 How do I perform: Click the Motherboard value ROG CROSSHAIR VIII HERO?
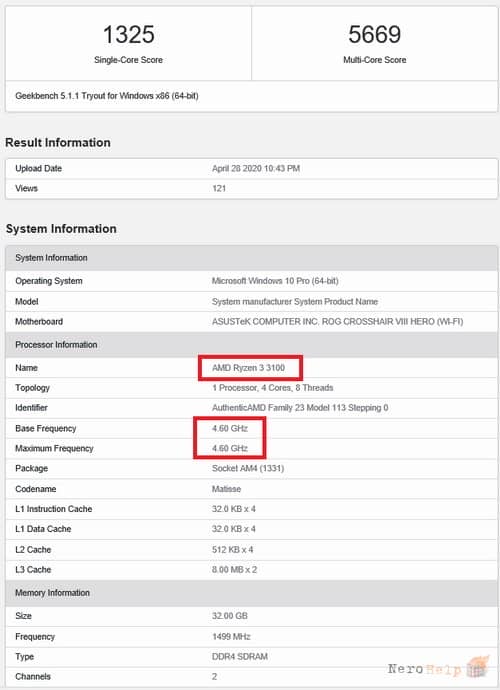click(x=337, y=322)
